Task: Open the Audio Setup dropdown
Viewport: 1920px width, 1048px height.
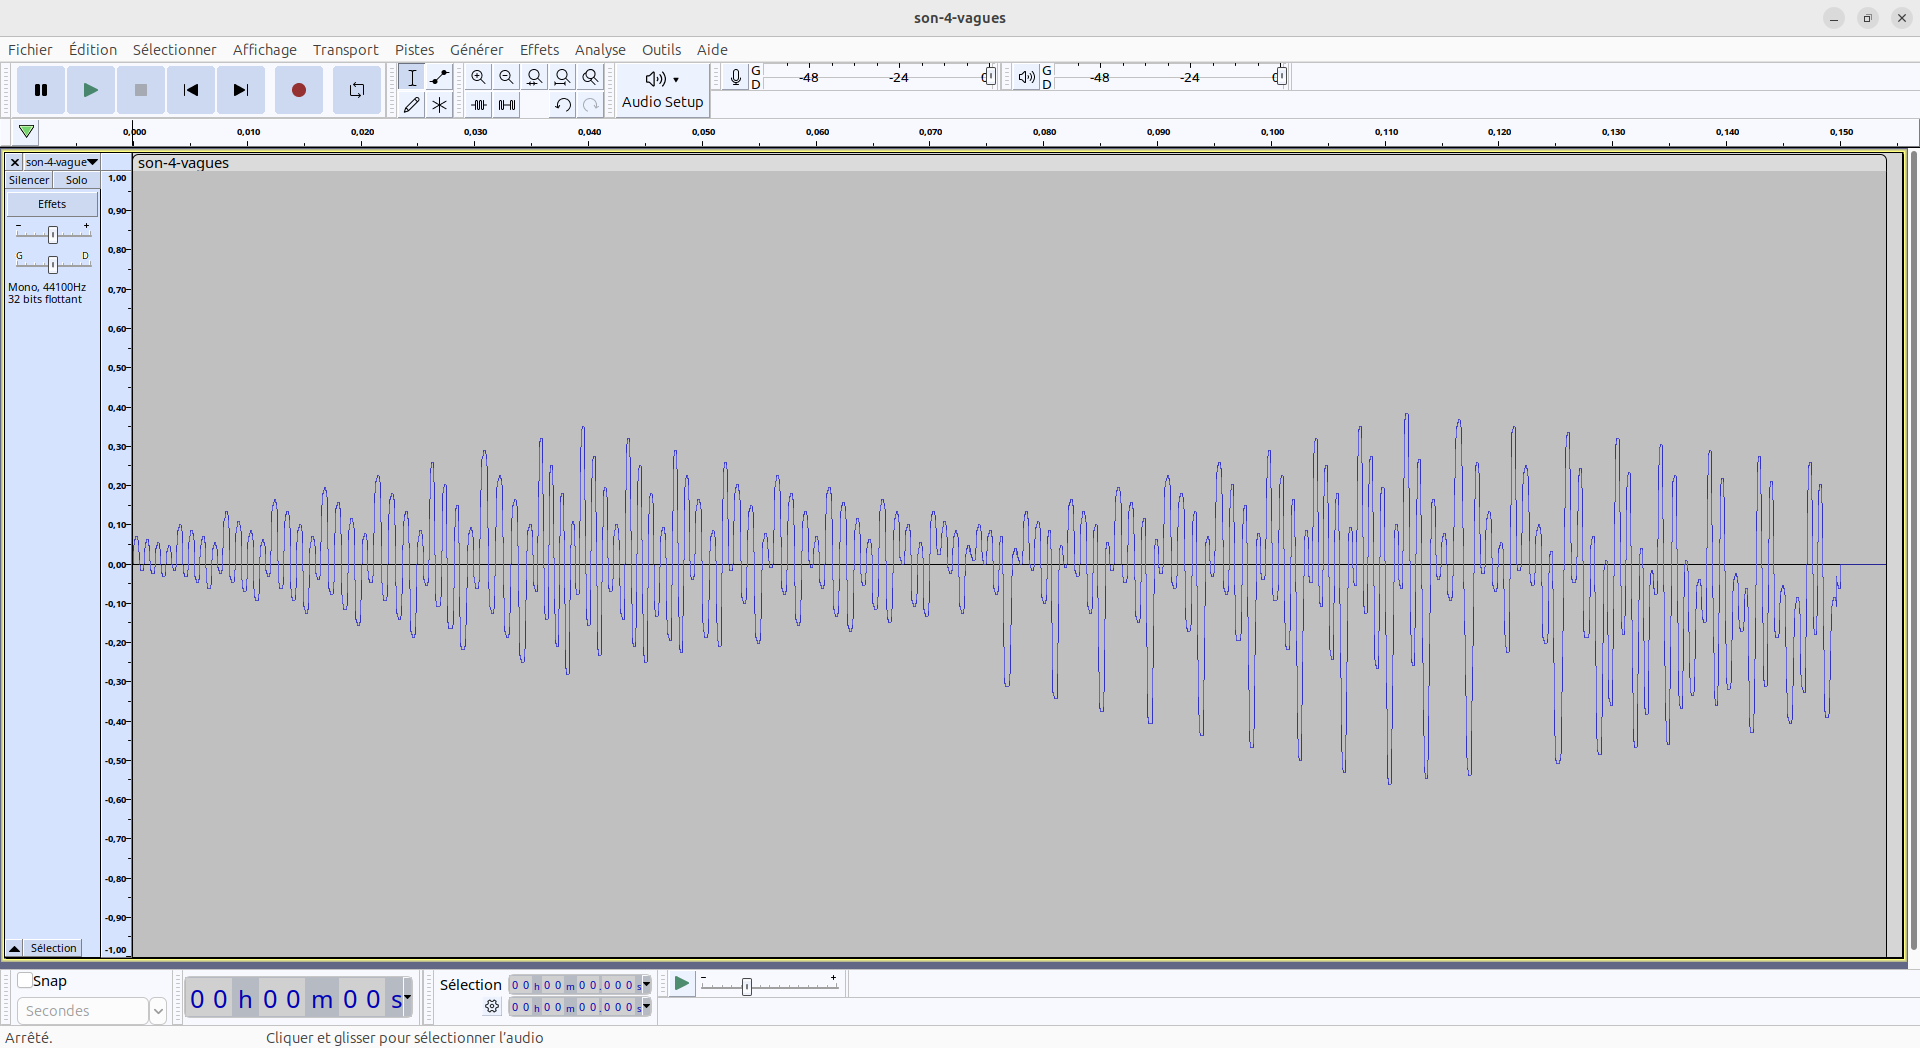Action: [x=662, y=90]
